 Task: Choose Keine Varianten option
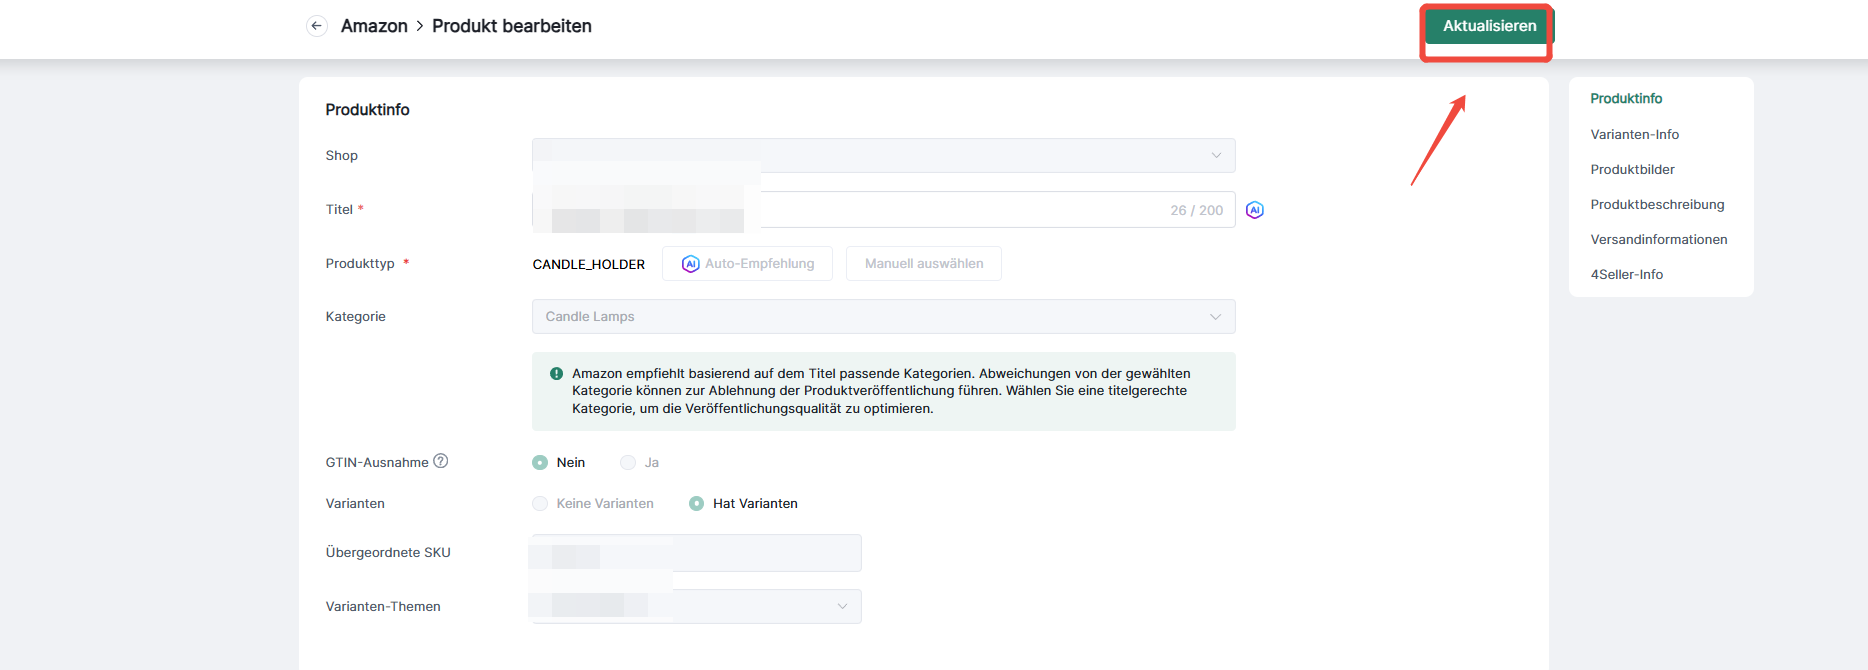click(540, 504)
